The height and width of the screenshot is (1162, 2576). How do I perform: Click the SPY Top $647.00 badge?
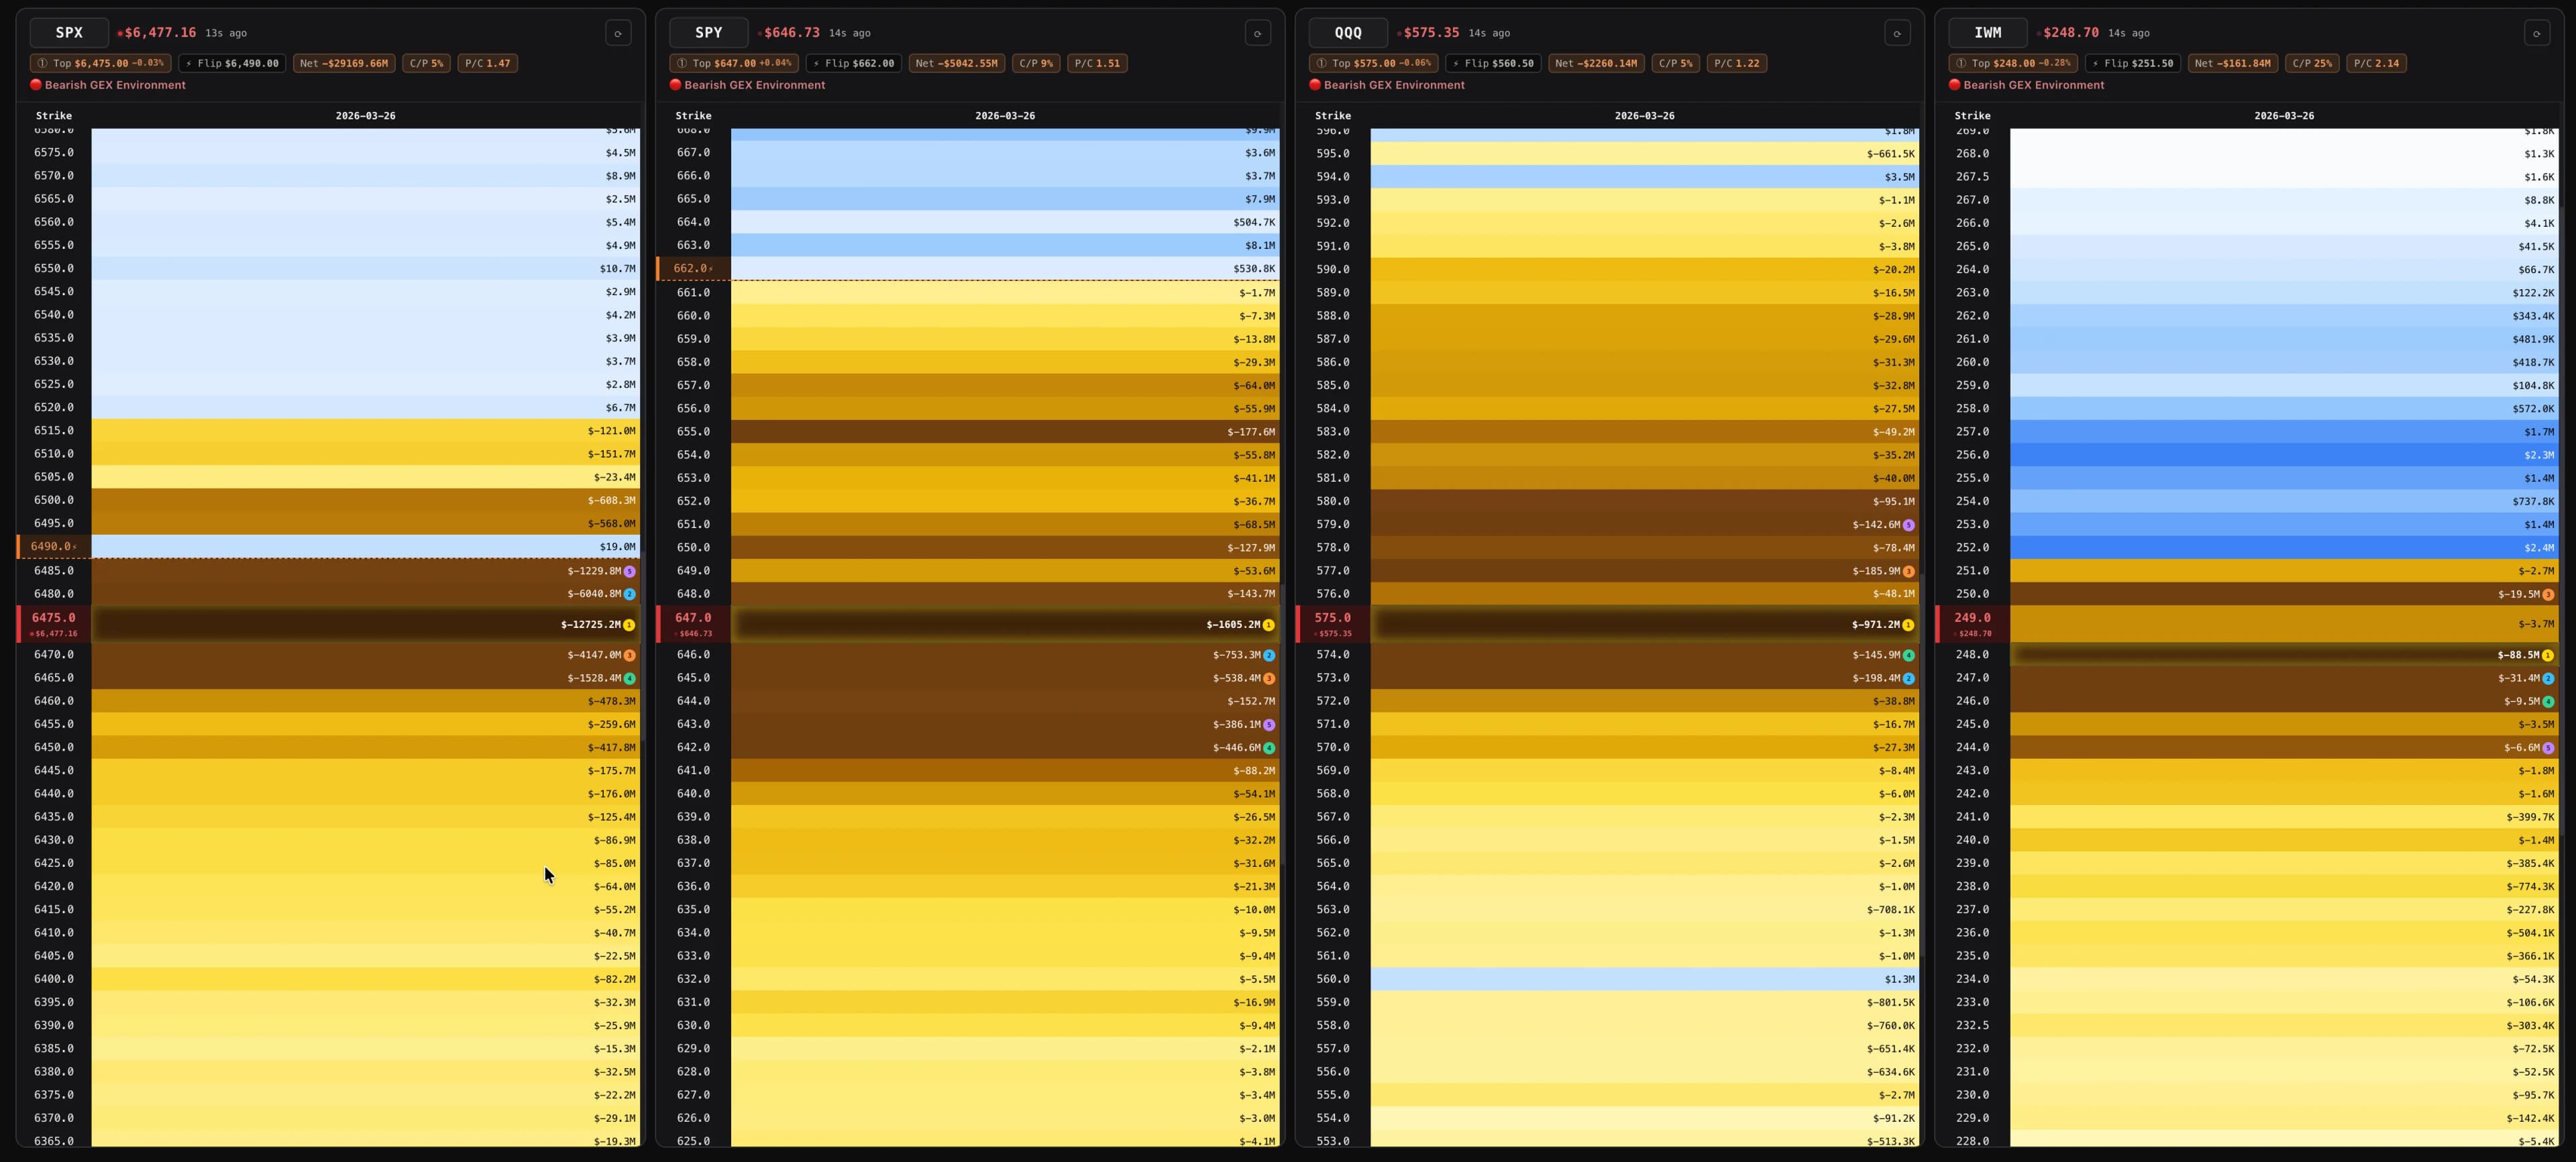coord(734,63)
